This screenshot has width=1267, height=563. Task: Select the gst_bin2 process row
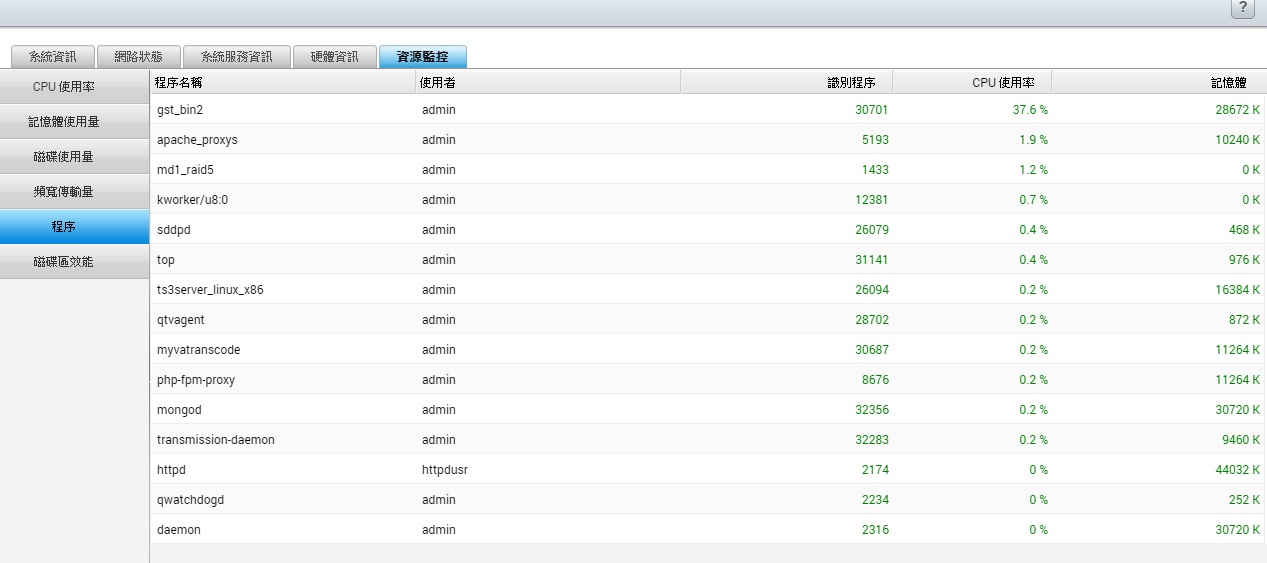(x=707, y=109)
